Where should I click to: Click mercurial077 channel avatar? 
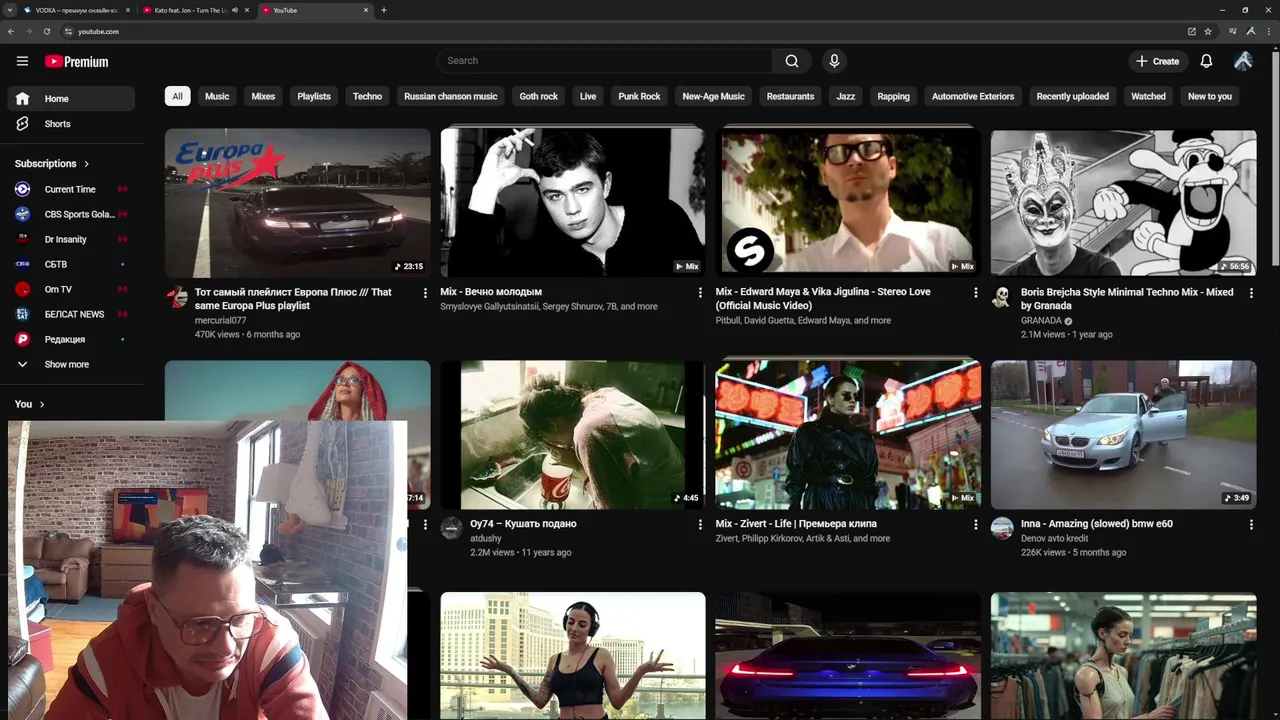coord(177,297)
